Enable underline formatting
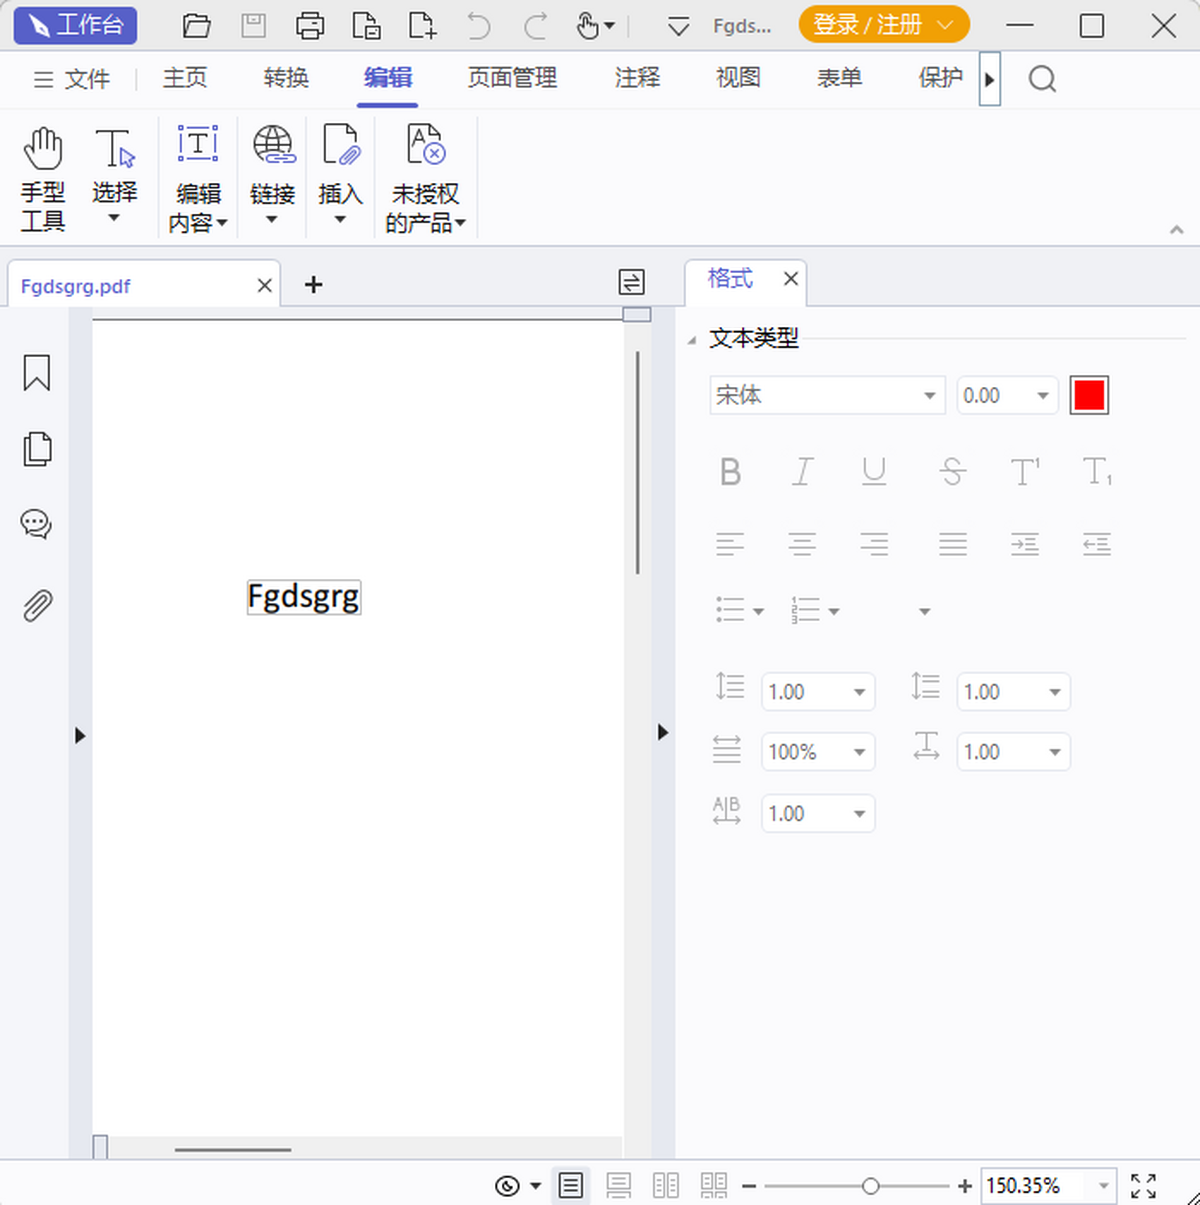This screenshot has width=1200, height=1205. click(874, 471)
